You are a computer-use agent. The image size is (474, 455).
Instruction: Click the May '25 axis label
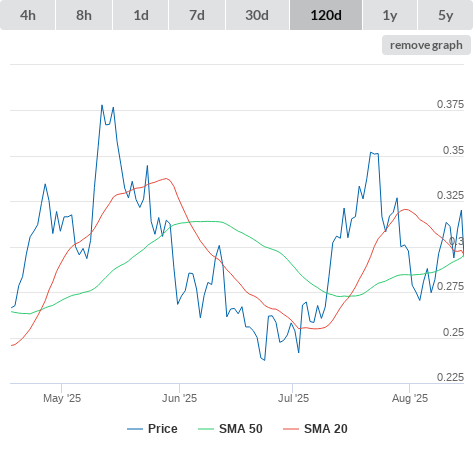(x=62, y=398)
